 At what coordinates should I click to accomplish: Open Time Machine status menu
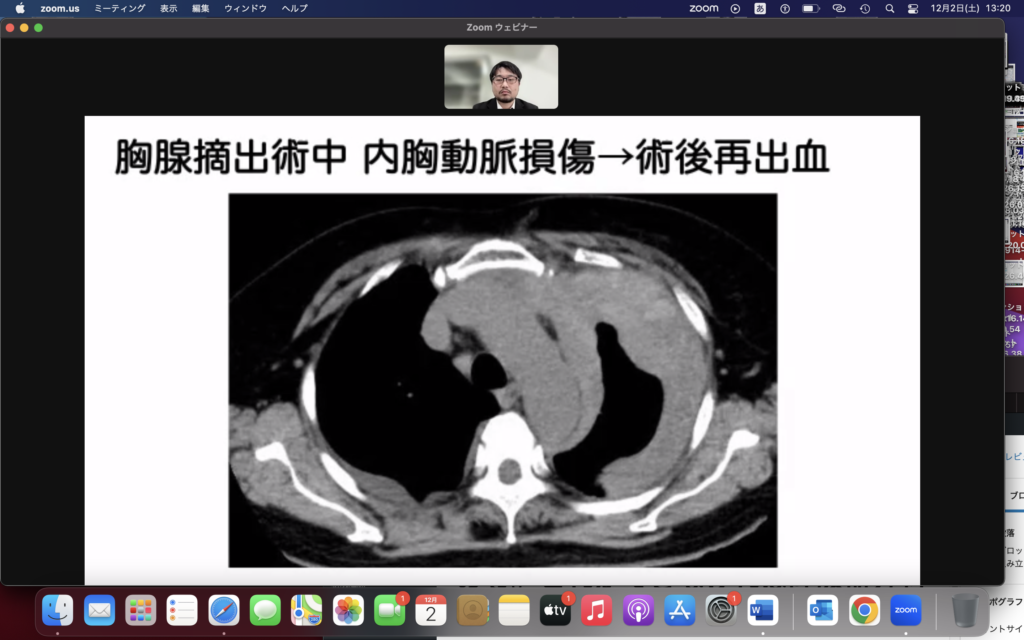click(864, 8)
